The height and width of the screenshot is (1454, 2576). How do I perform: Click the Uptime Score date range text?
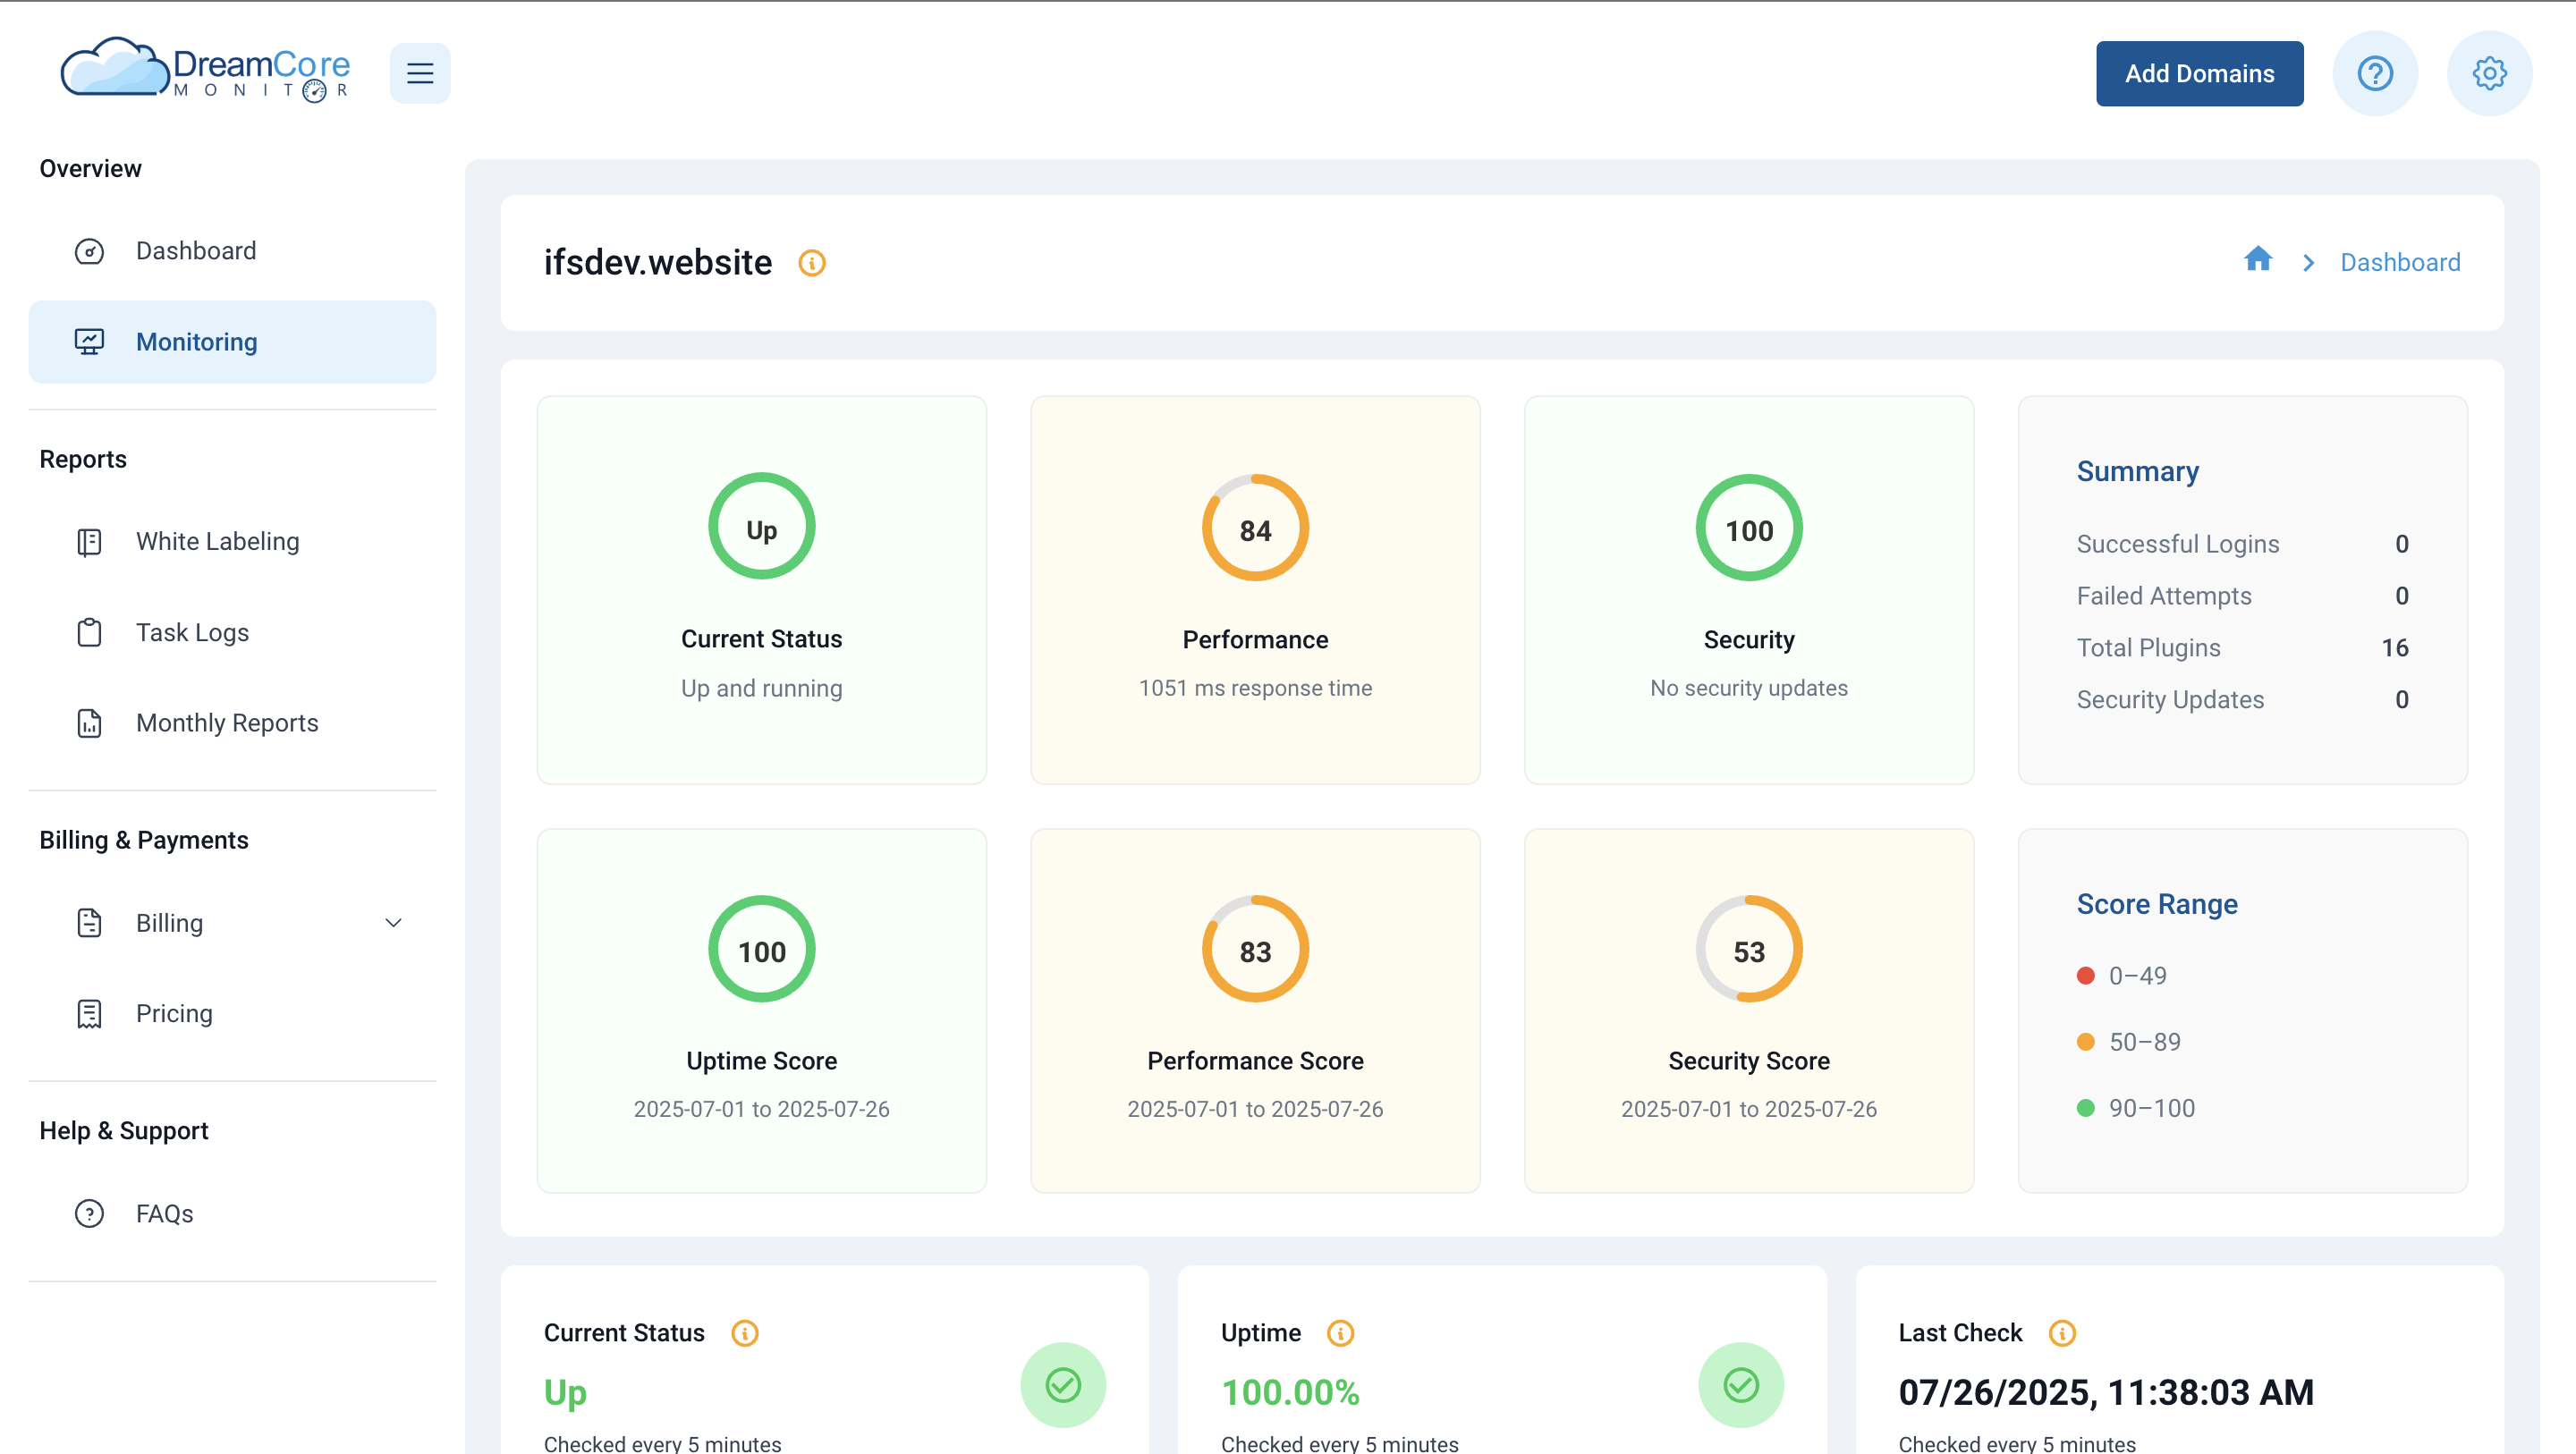click(761, 1109)
